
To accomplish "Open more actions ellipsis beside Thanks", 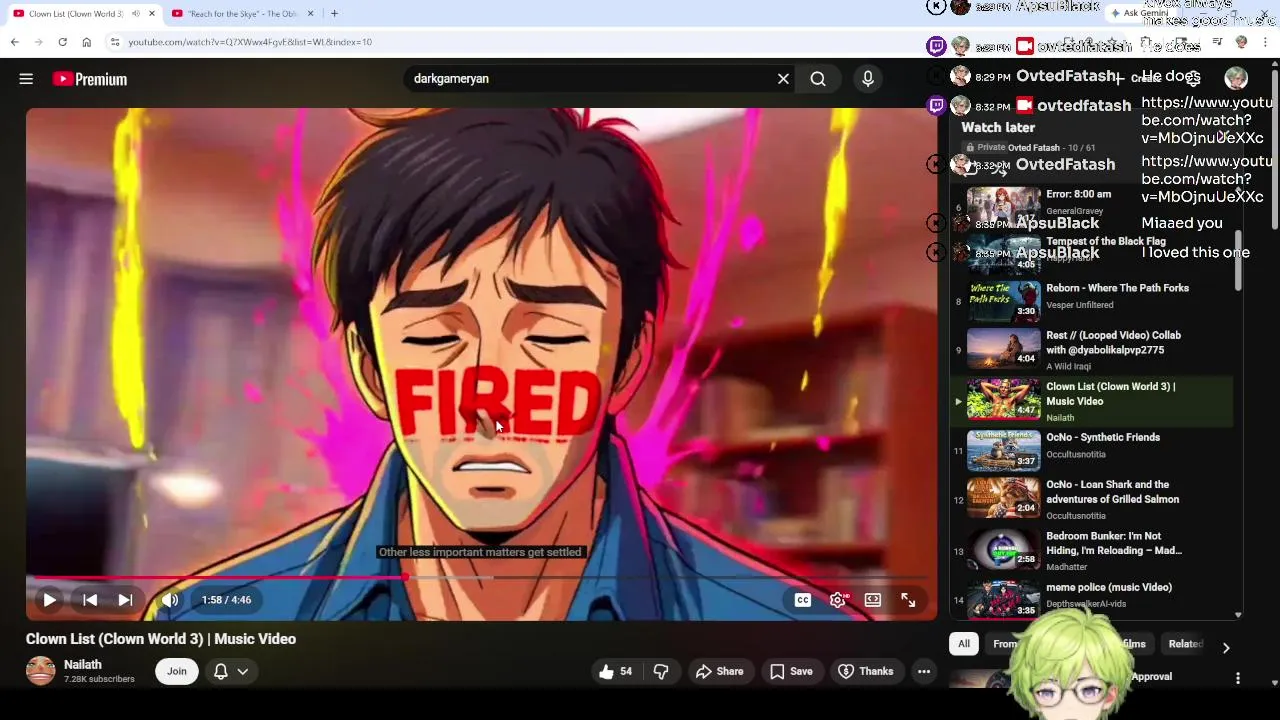I will pos(924,671).
